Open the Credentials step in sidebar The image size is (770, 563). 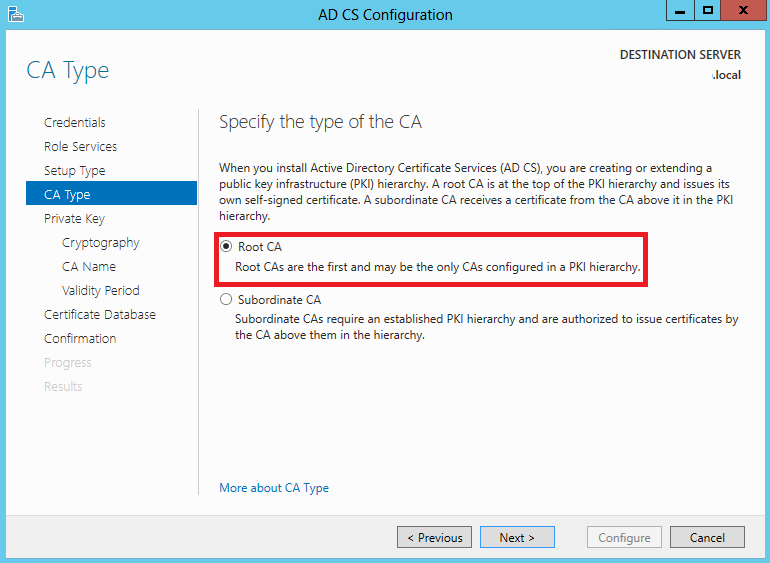point(75,122)
